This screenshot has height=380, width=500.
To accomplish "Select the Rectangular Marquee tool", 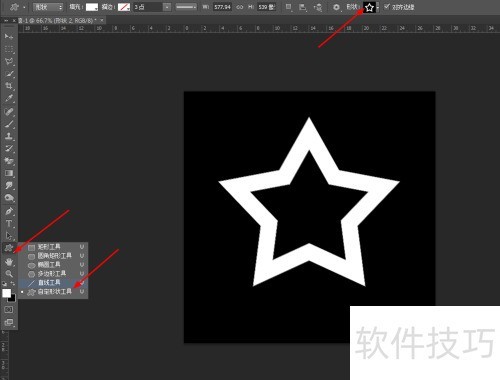I will [x=9, y=49].
